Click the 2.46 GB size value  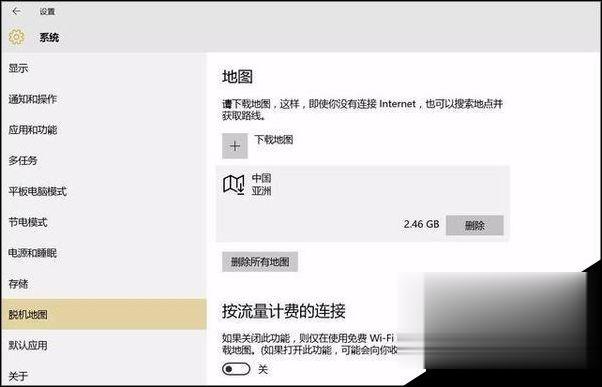(421, 224)
